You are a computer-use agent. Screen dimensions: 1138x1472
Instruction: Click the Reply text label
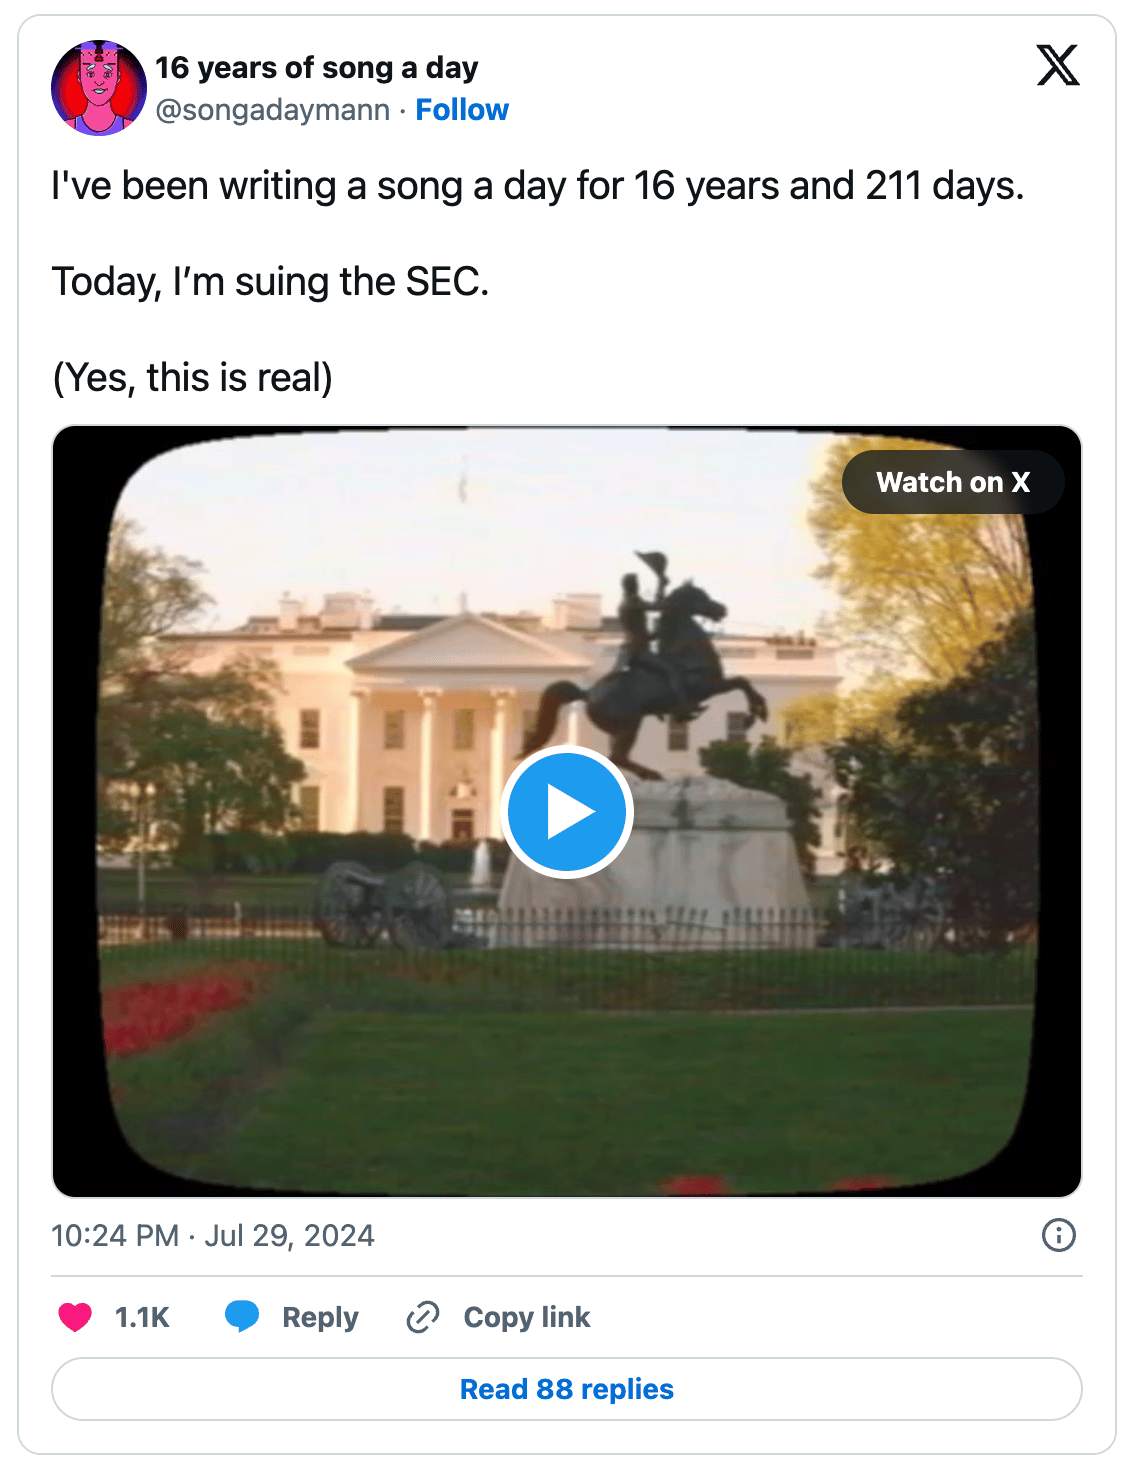coord(320,1317)
